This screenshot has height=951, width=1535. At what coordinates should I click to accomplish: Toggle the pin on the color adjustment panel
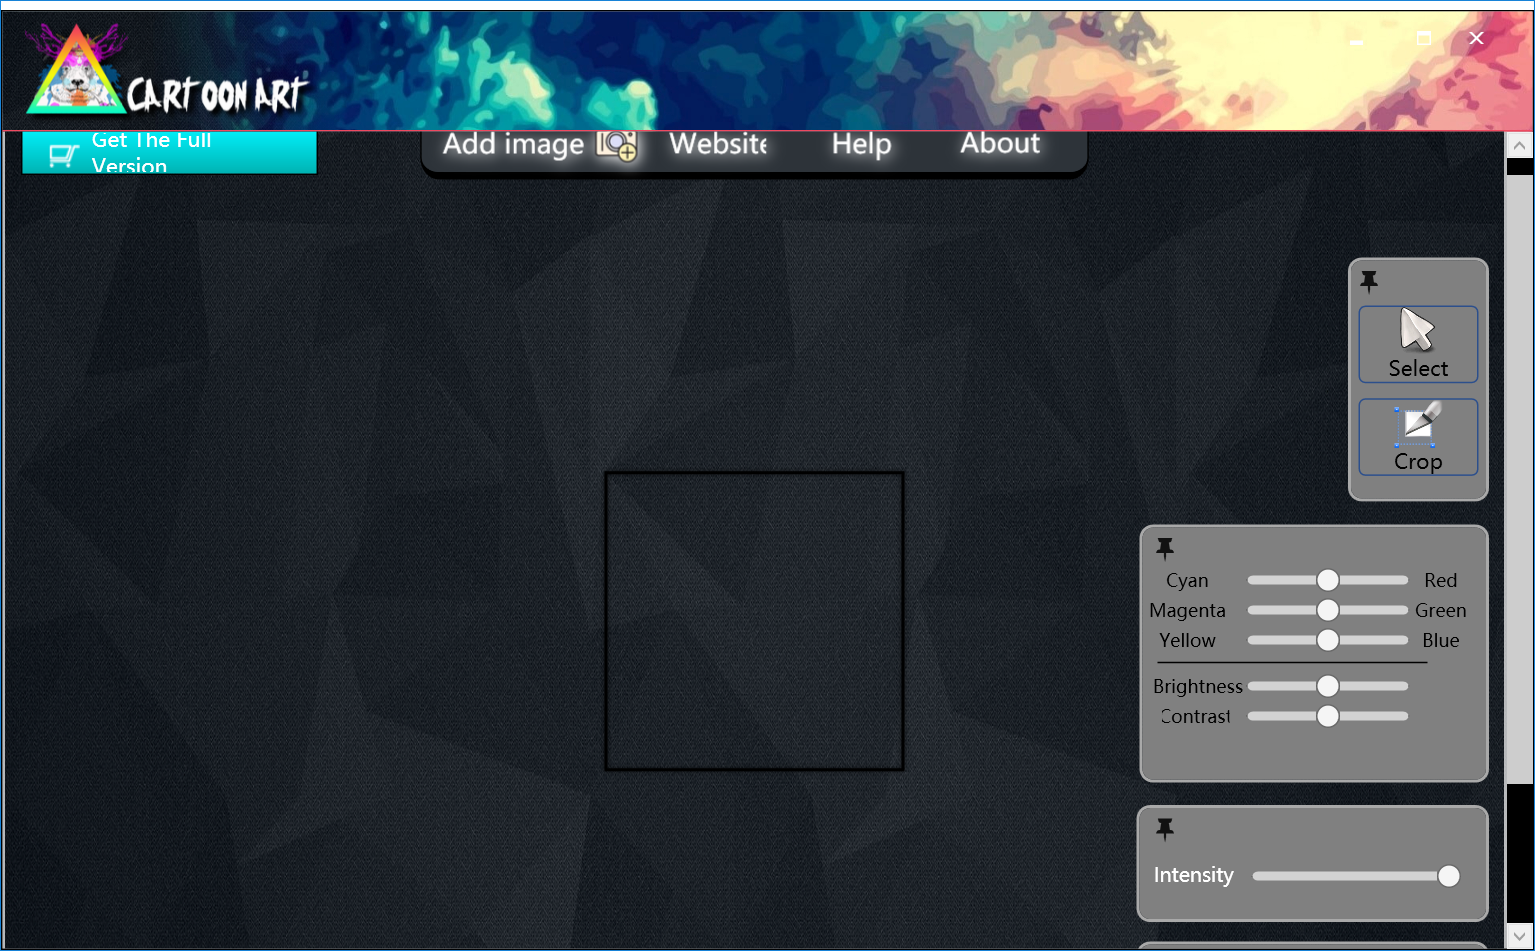1165,548
